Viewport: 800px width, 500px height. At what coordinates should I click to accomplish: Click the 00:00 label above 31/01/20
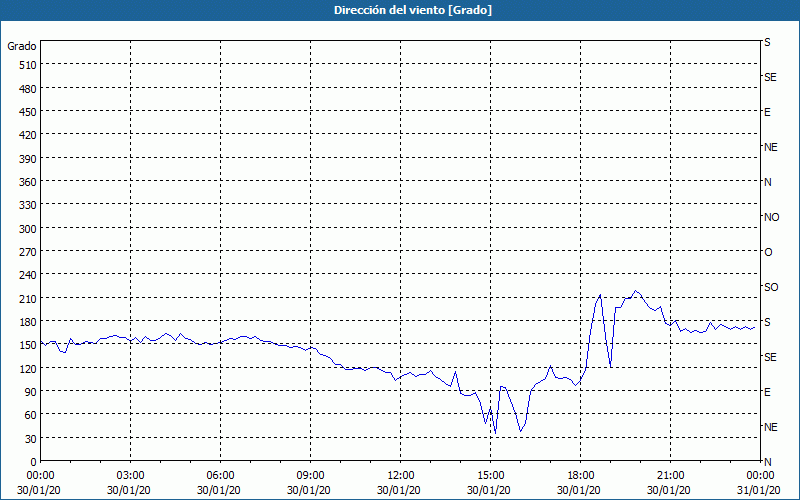760,476
